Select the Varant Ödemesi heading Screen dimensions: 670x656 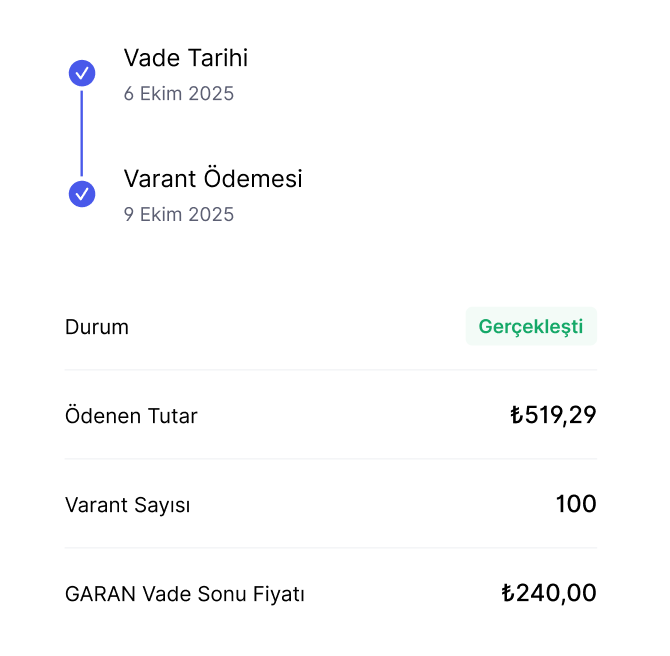point(213,179)
